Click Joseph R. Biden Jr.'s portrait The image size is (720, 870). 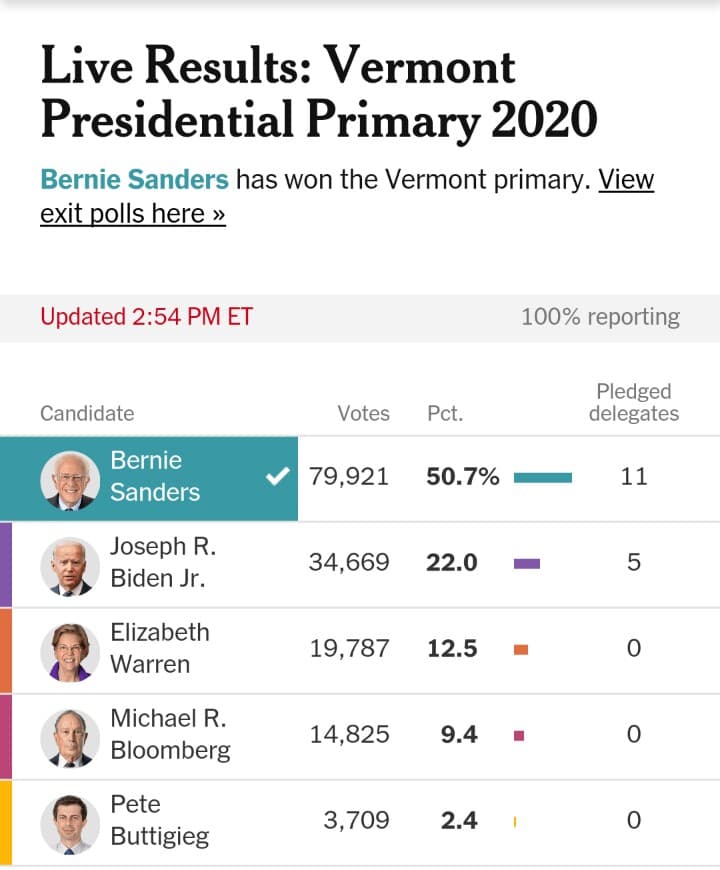click(70, 566)
